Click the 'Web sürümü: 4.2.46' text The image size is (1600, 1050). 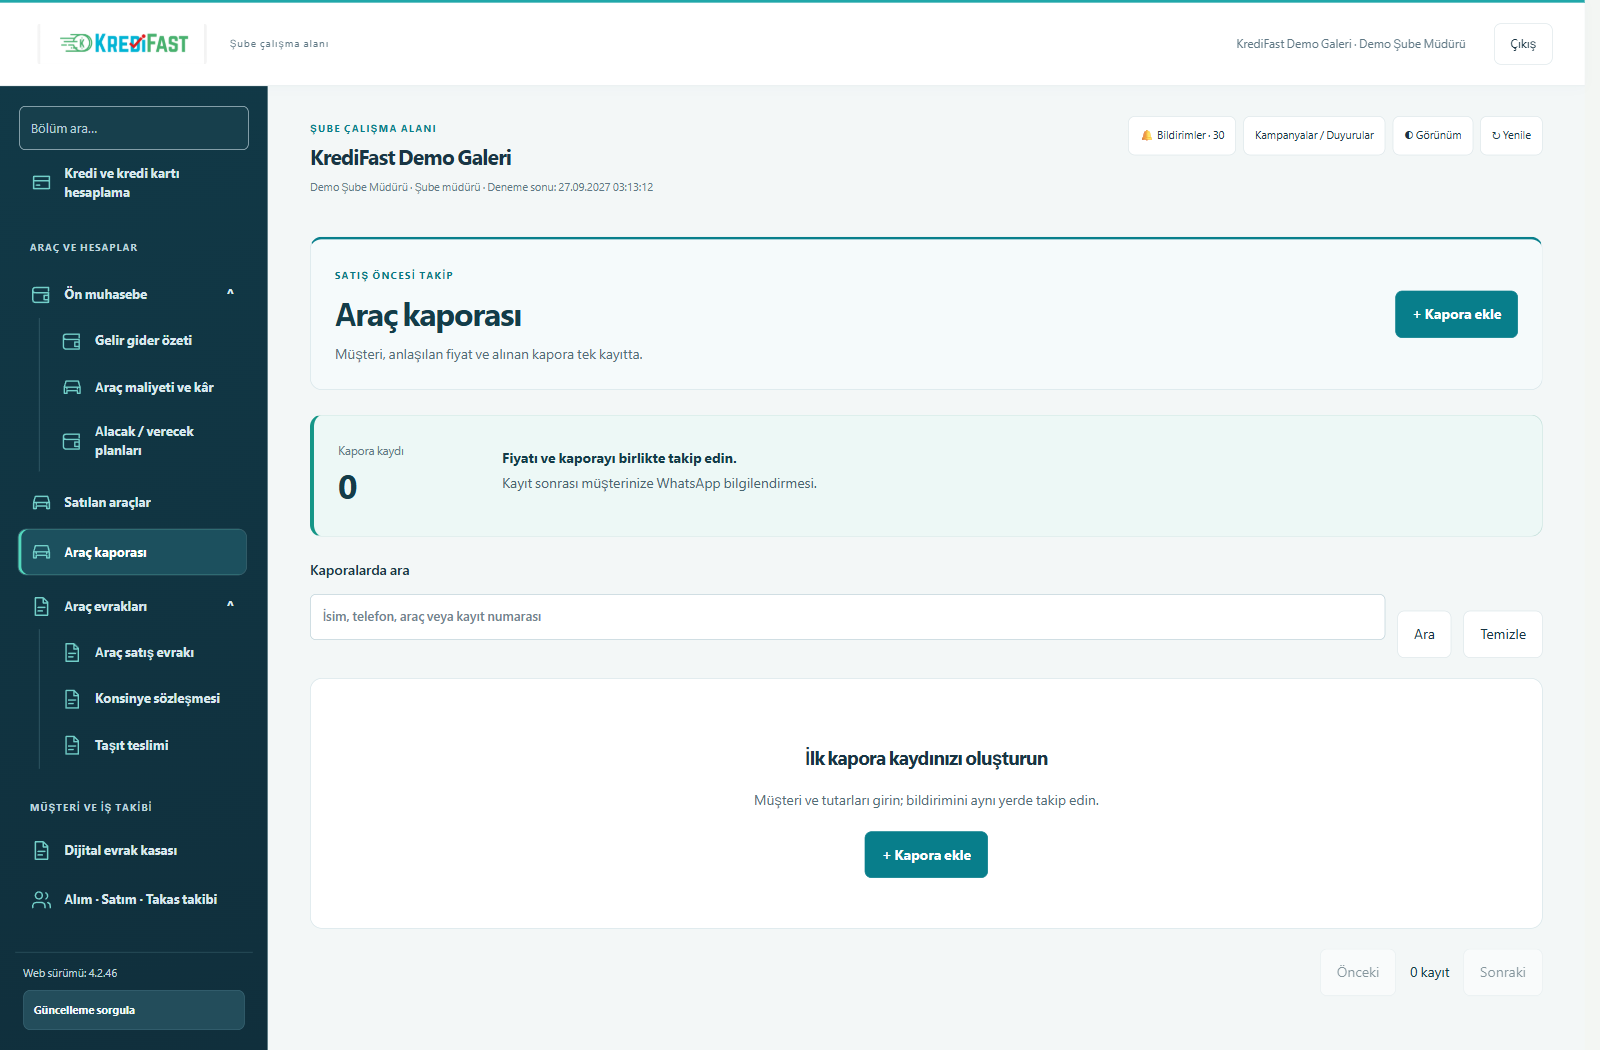click(70, 973)
